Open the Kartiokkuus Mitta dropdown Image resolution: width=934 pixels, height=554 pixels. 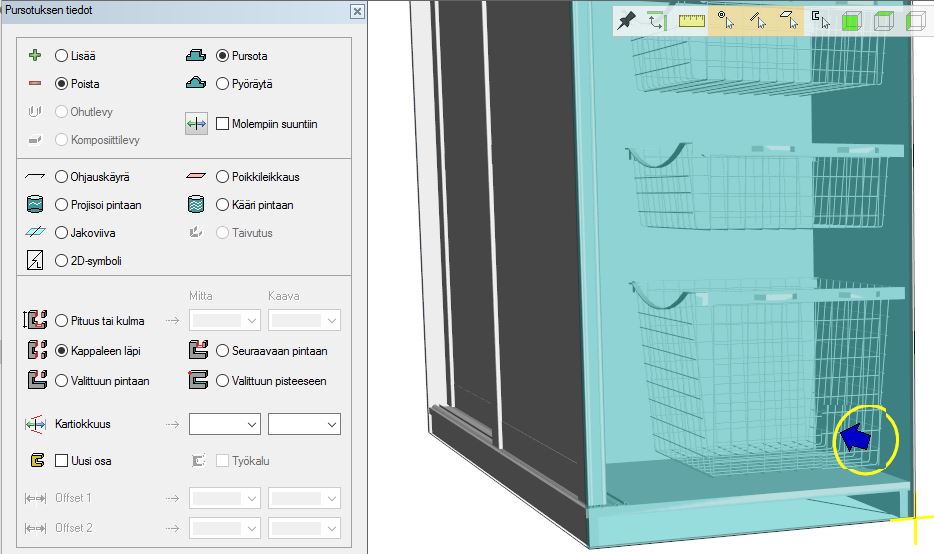(x=225, y=424)
